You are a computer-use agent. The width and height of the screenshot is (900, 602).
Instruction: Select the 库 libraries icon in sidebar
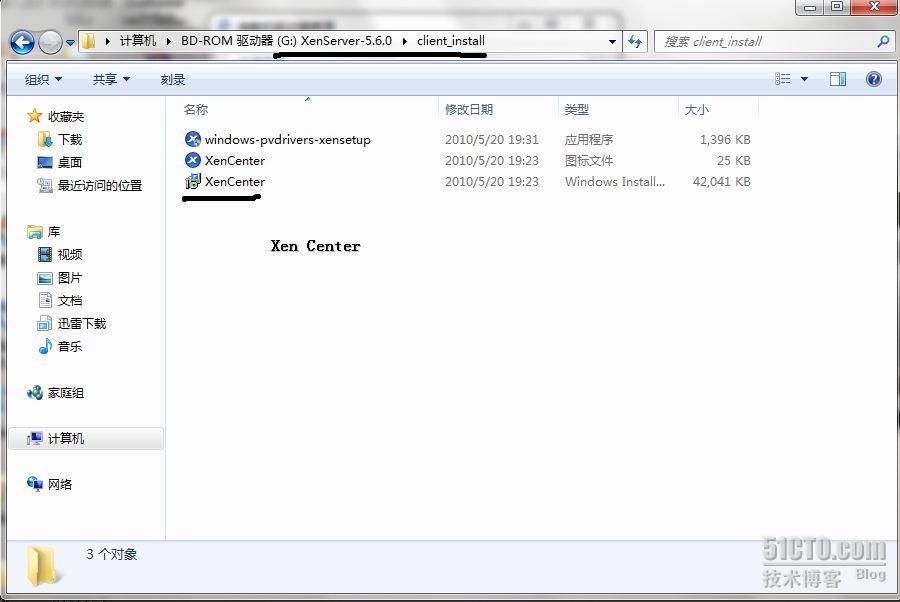34,232
